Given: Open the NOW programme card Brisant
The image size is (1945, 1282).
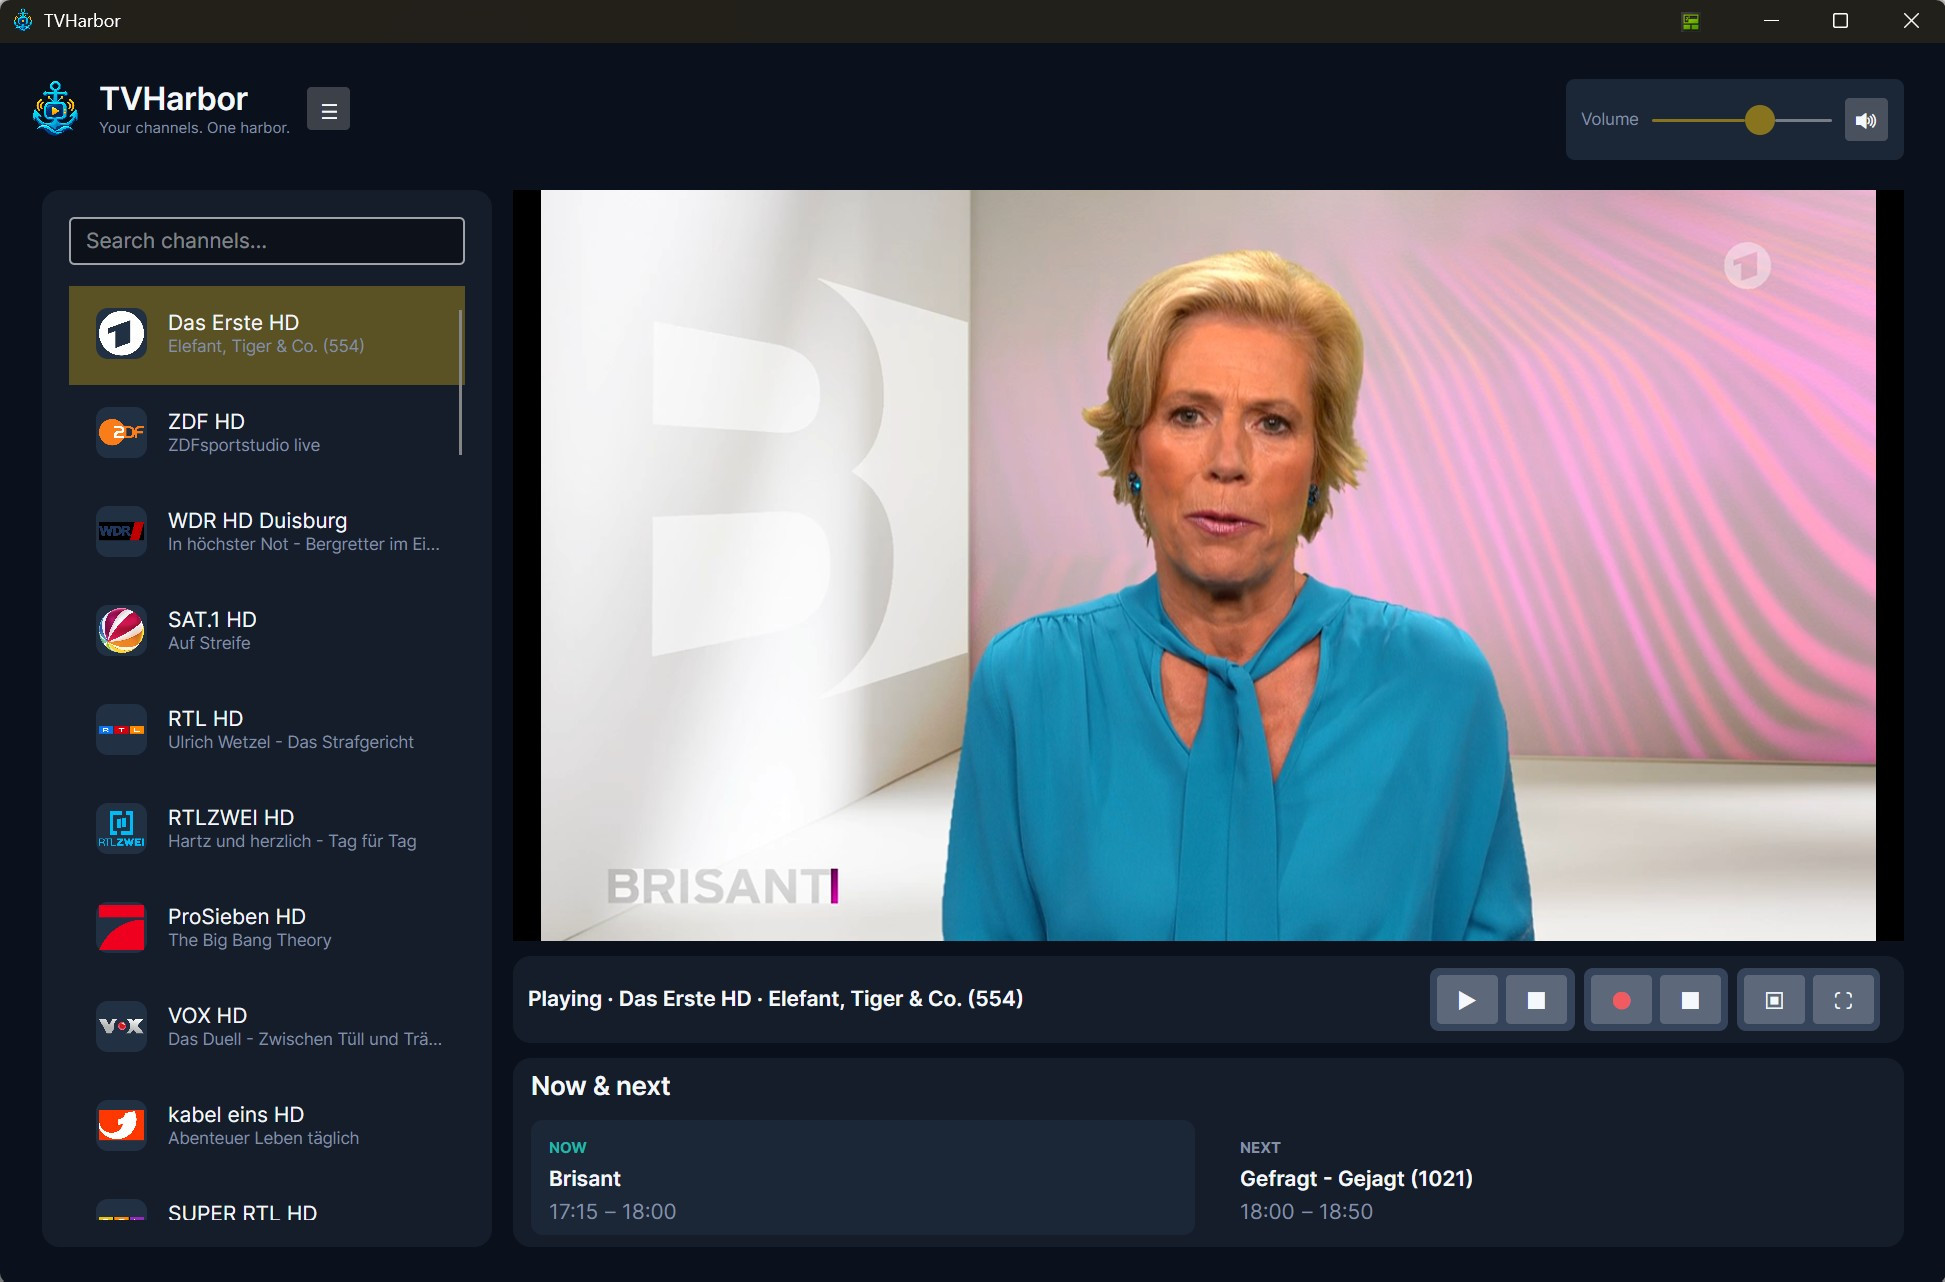Looking at the screenshot, I should [x=862, y=1177].
